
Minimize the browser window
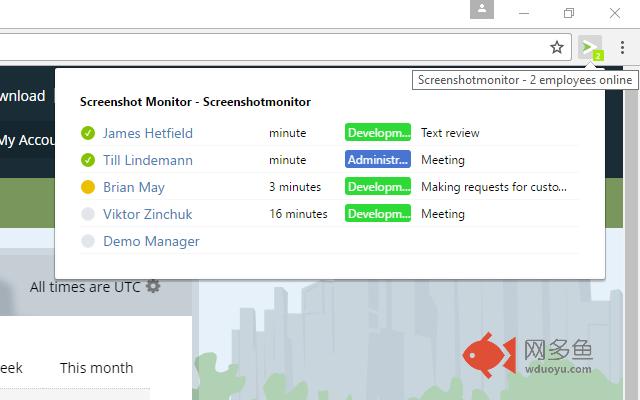click(524, 13)
